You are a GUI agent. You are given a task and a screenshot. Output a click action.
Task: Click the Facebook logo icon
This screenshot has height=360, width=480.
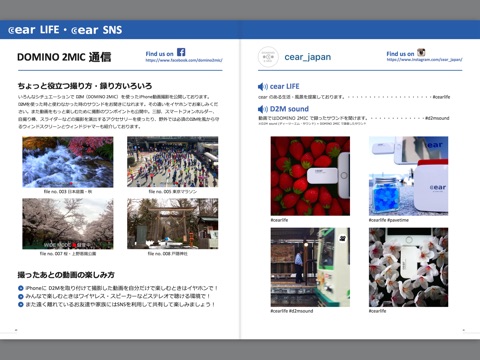coord(181,52)
